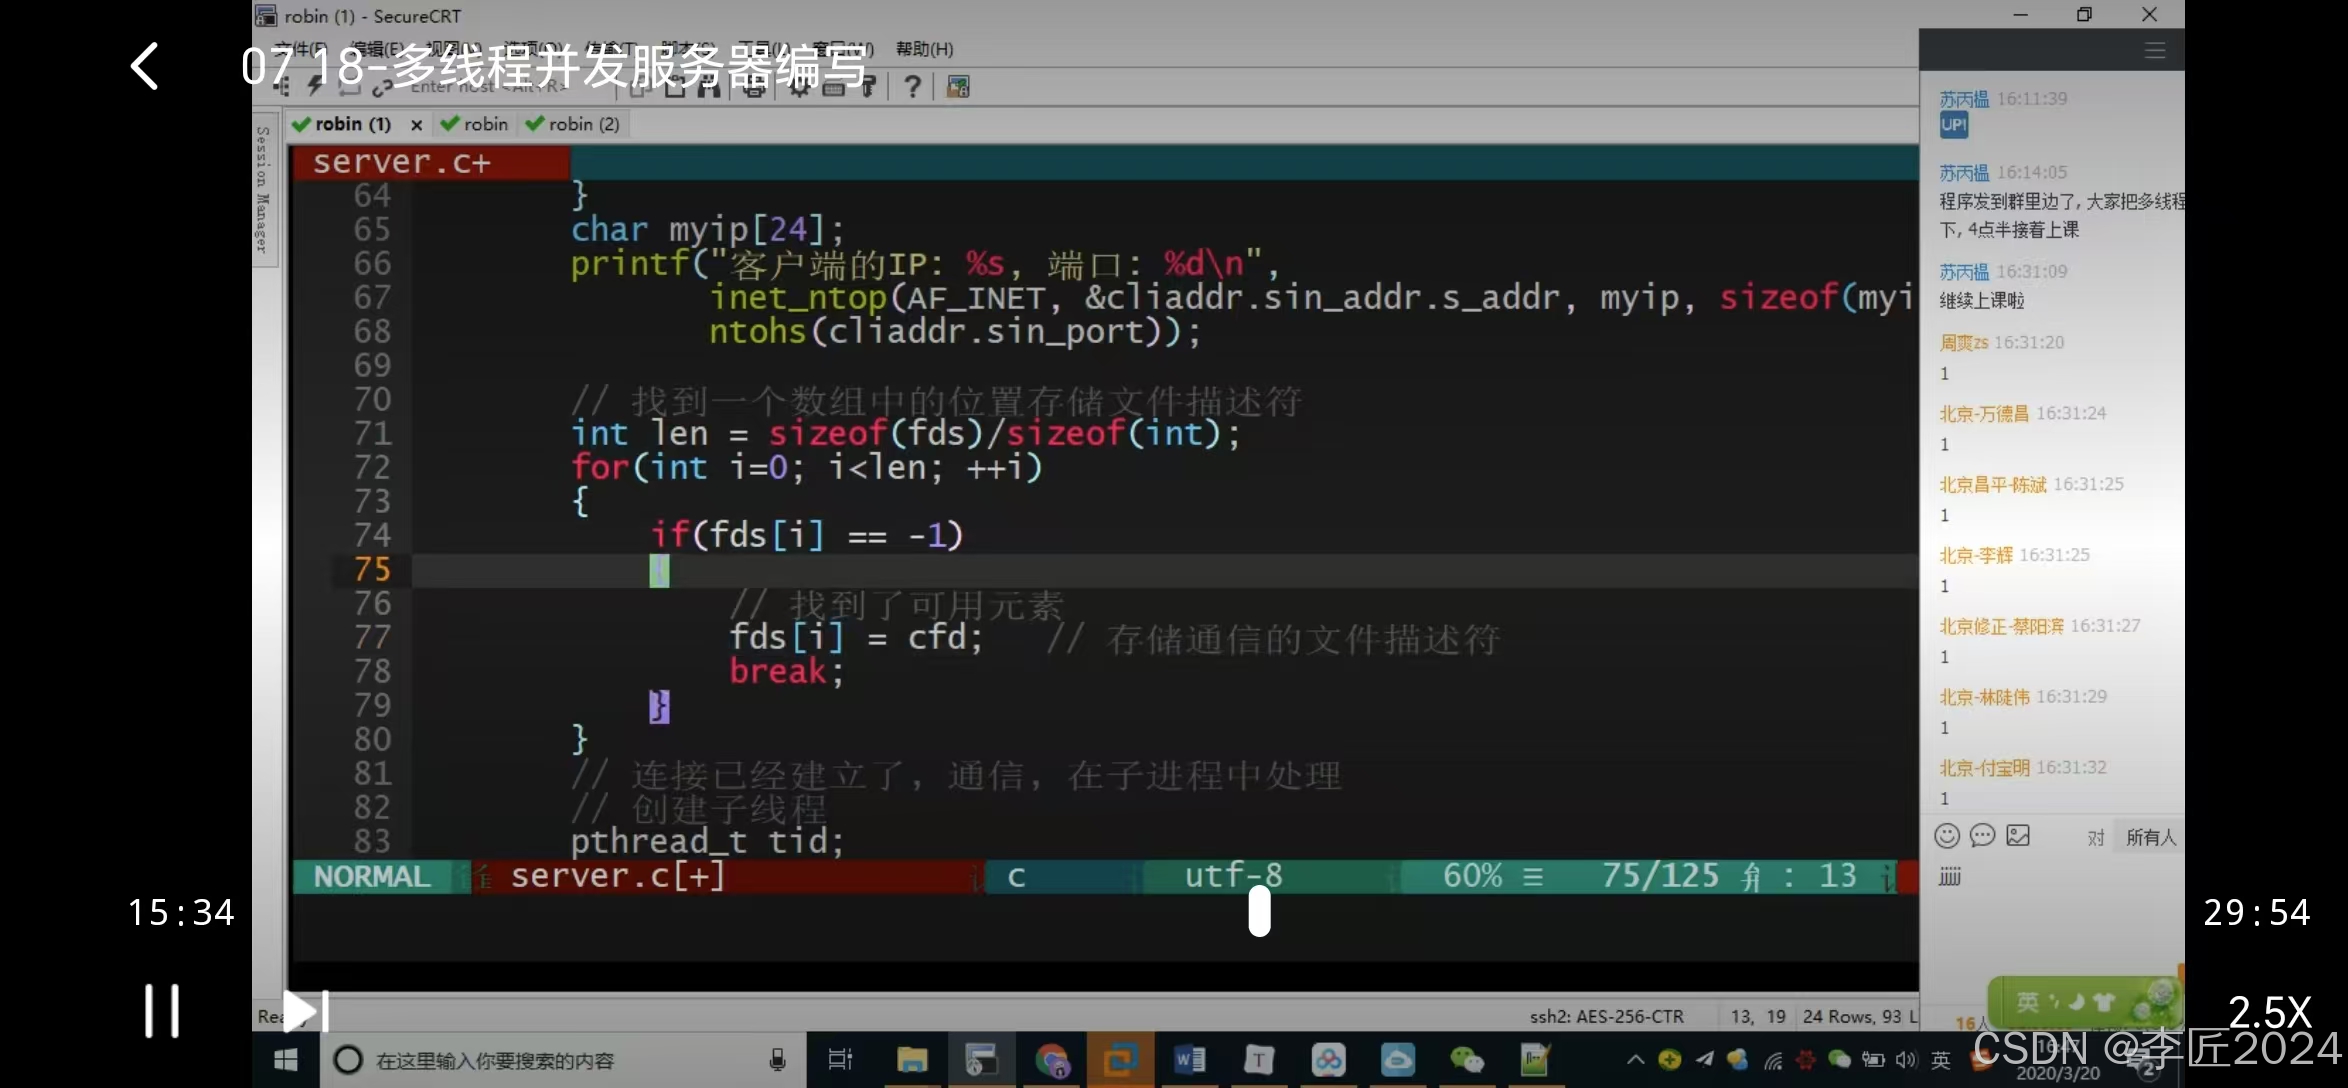Open Word from the taskbar
2348x1088 pixels.
pyautogui.click(x=1189, y=1060)
